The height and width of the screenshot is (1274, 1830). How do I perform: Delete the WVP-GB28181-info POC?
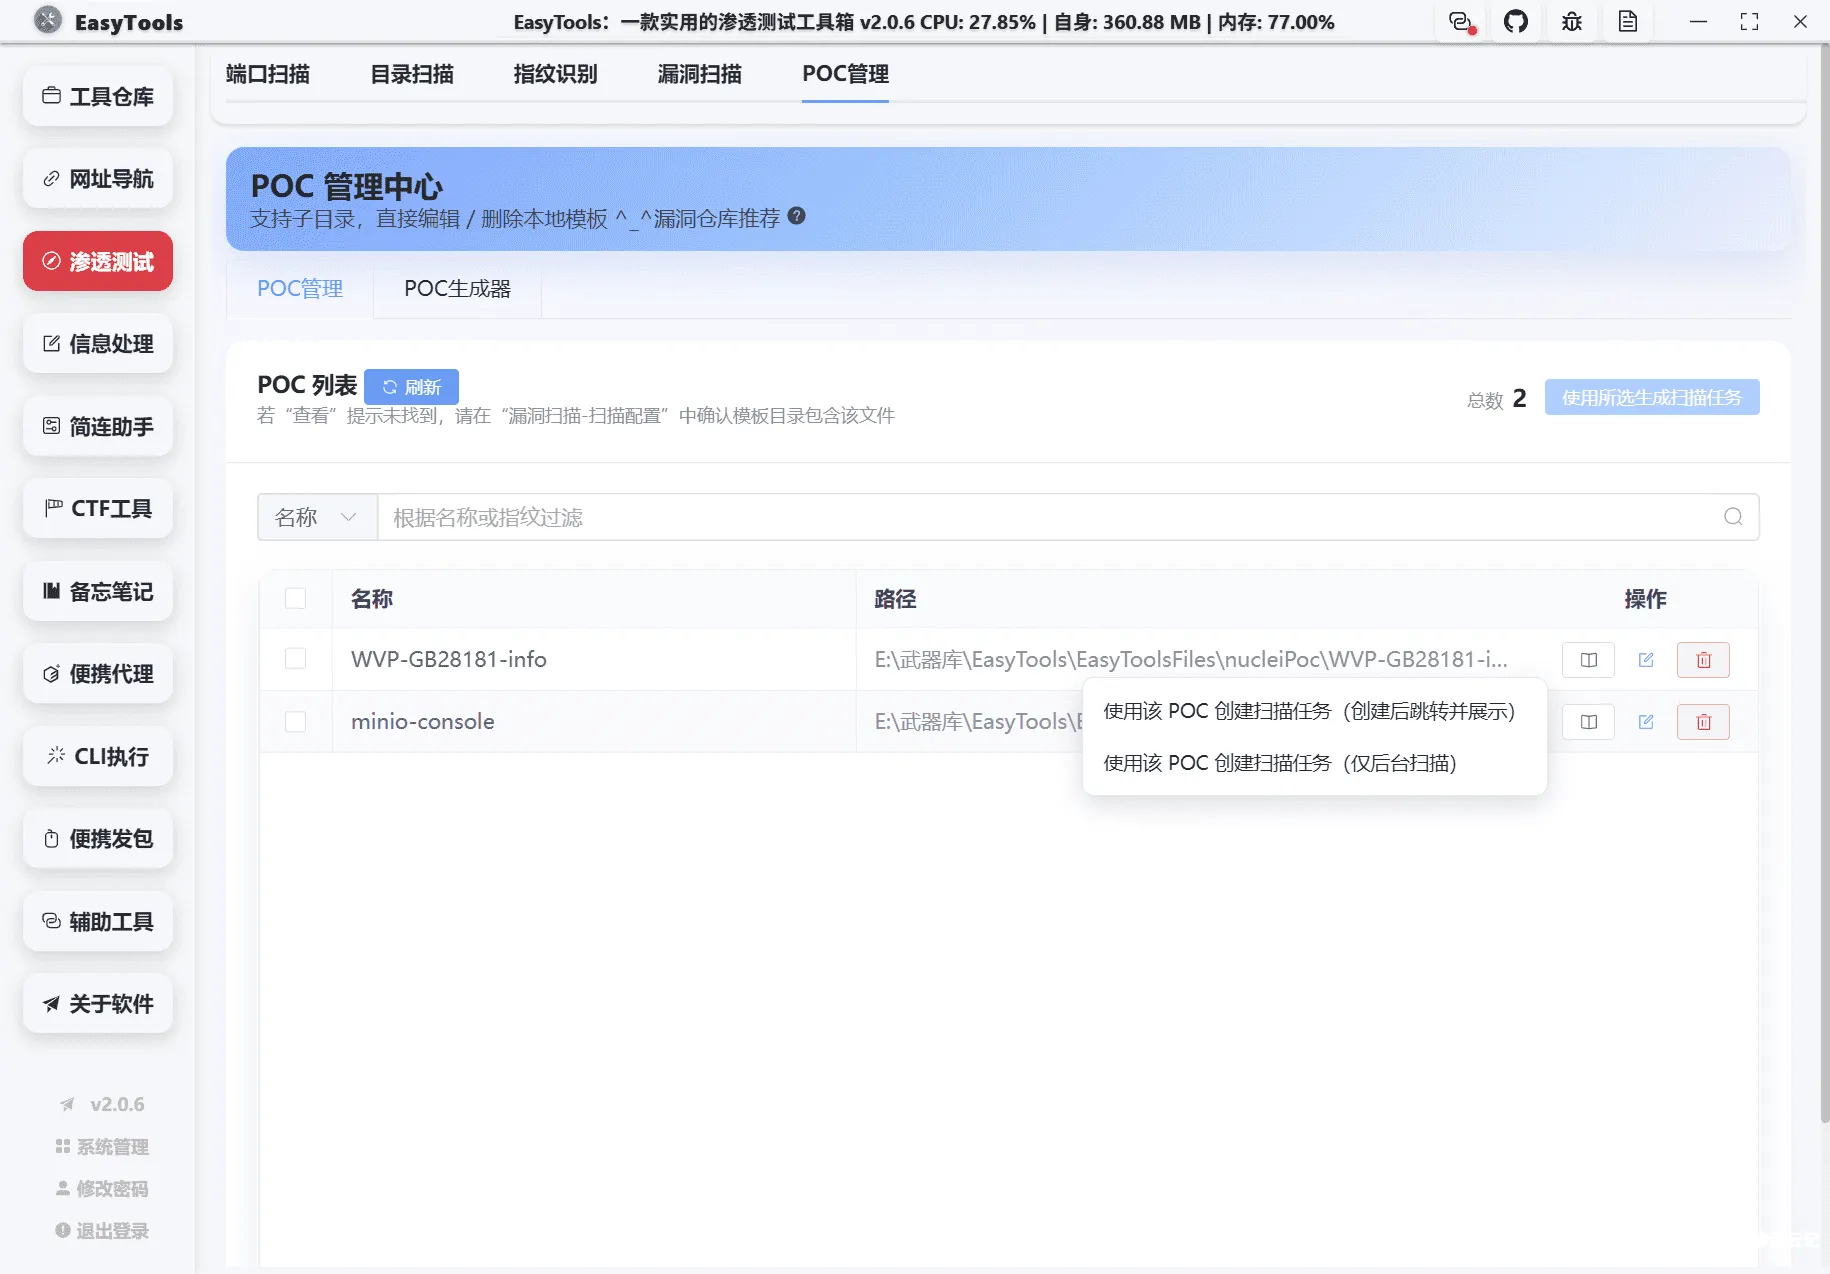pos(1703,659)
